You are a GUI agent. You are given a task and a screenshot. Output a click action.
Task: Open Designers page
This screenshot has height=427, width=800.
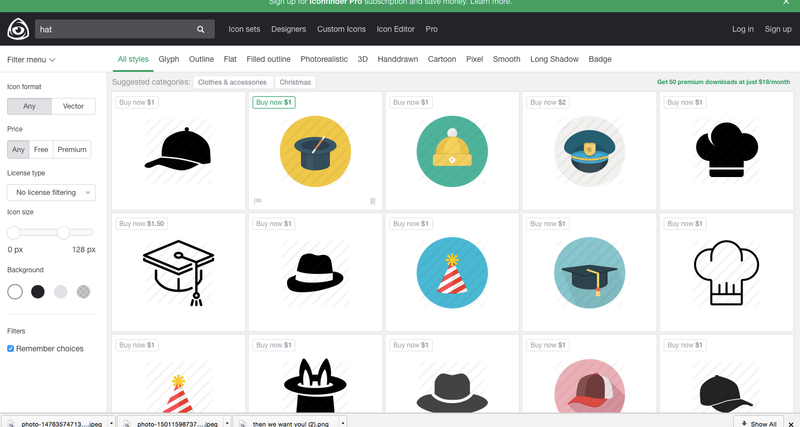click(289, 29)
